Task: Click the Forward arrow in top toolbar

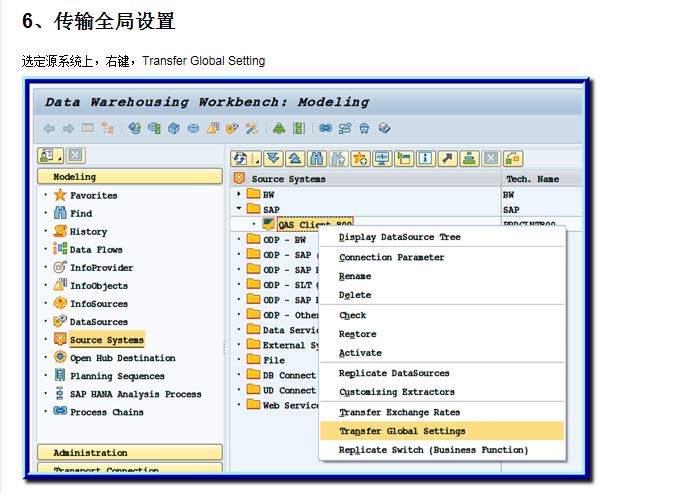Action: pyautogui.click(x=68, y=128)
